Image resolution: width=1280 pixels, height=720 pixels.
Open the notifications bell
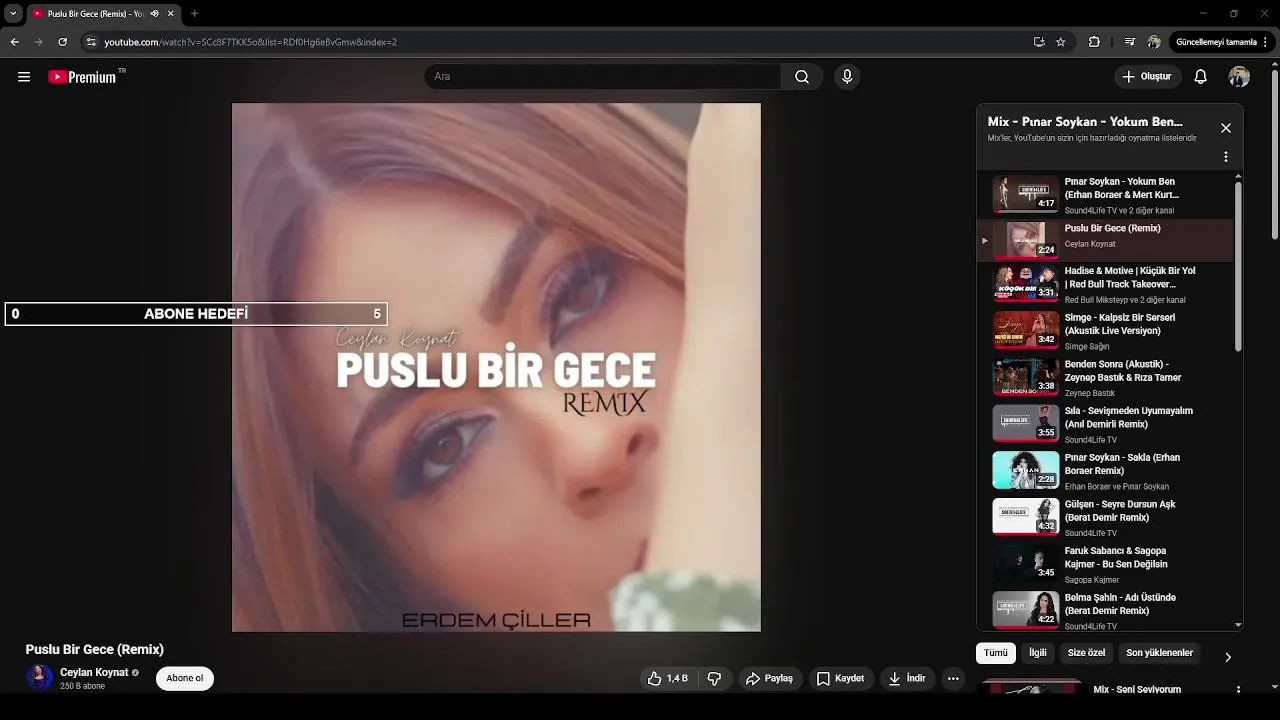pos(1201,77)
